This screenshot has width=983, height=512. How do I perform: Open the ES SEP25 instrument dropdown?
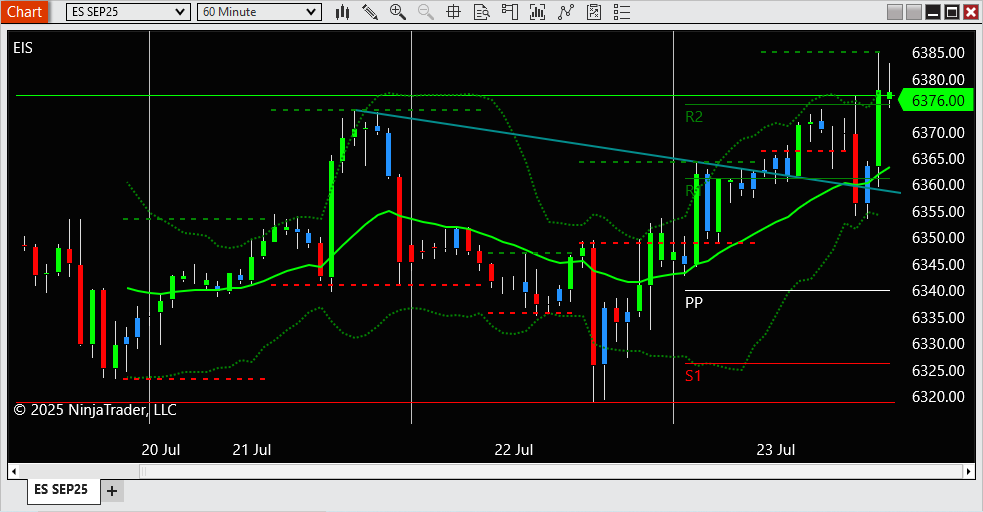tap(128, 12)
